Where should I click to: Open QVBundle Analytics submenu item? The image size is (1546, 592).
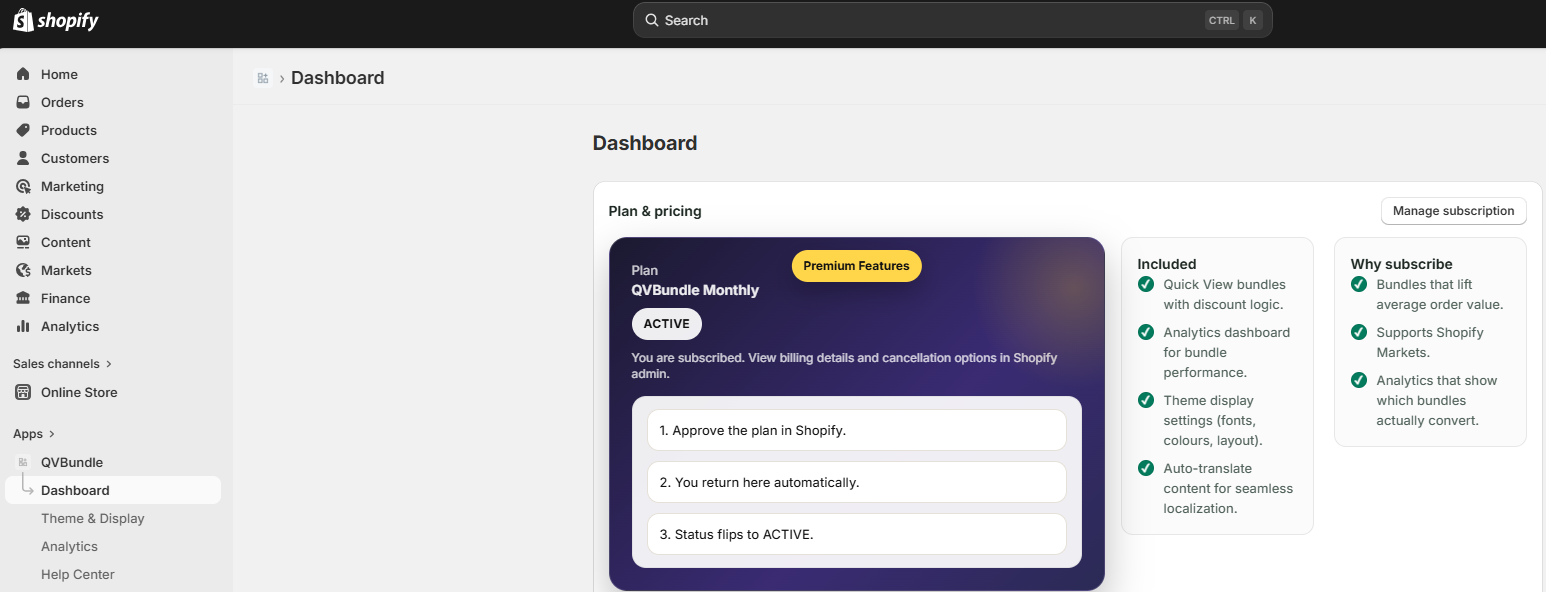coord(69,546)
